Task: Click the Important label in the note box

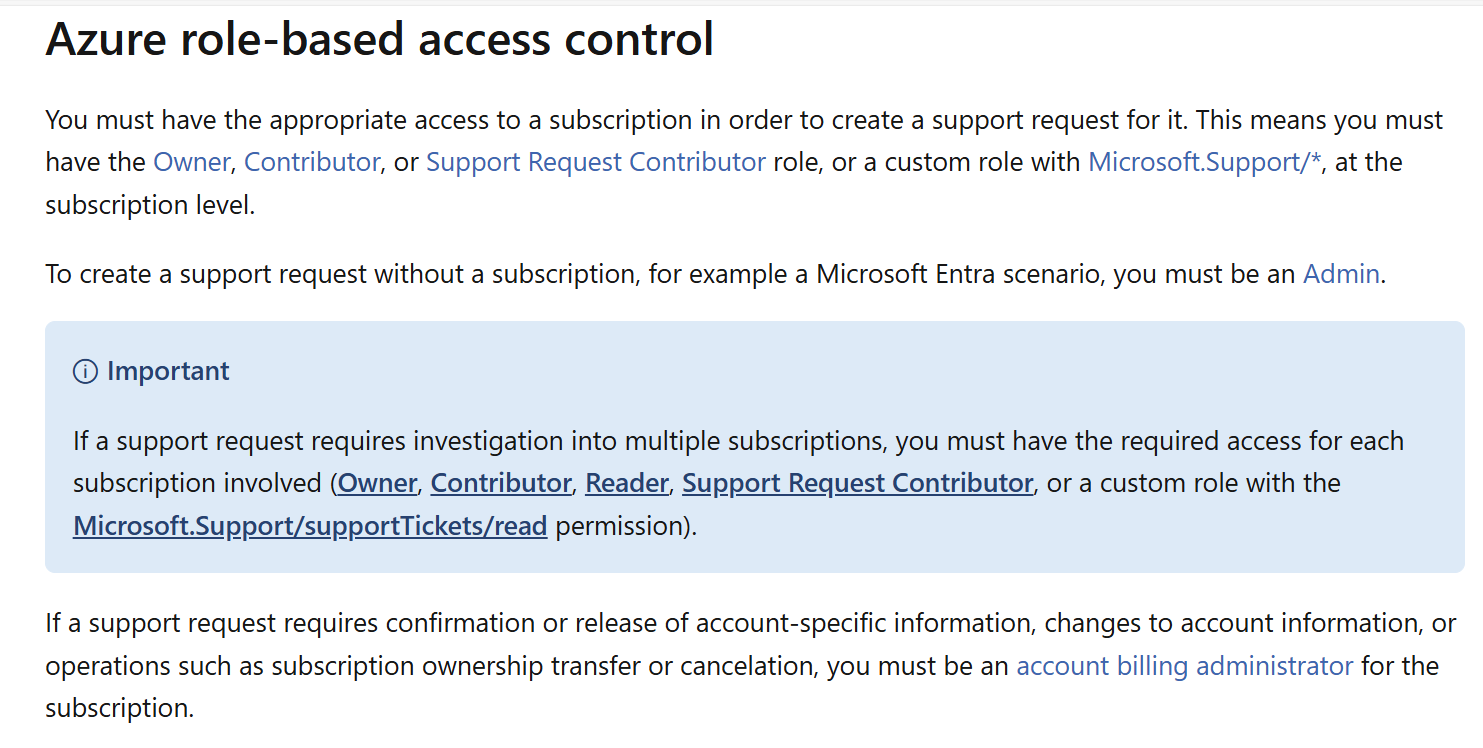Action: click(168, 372)
